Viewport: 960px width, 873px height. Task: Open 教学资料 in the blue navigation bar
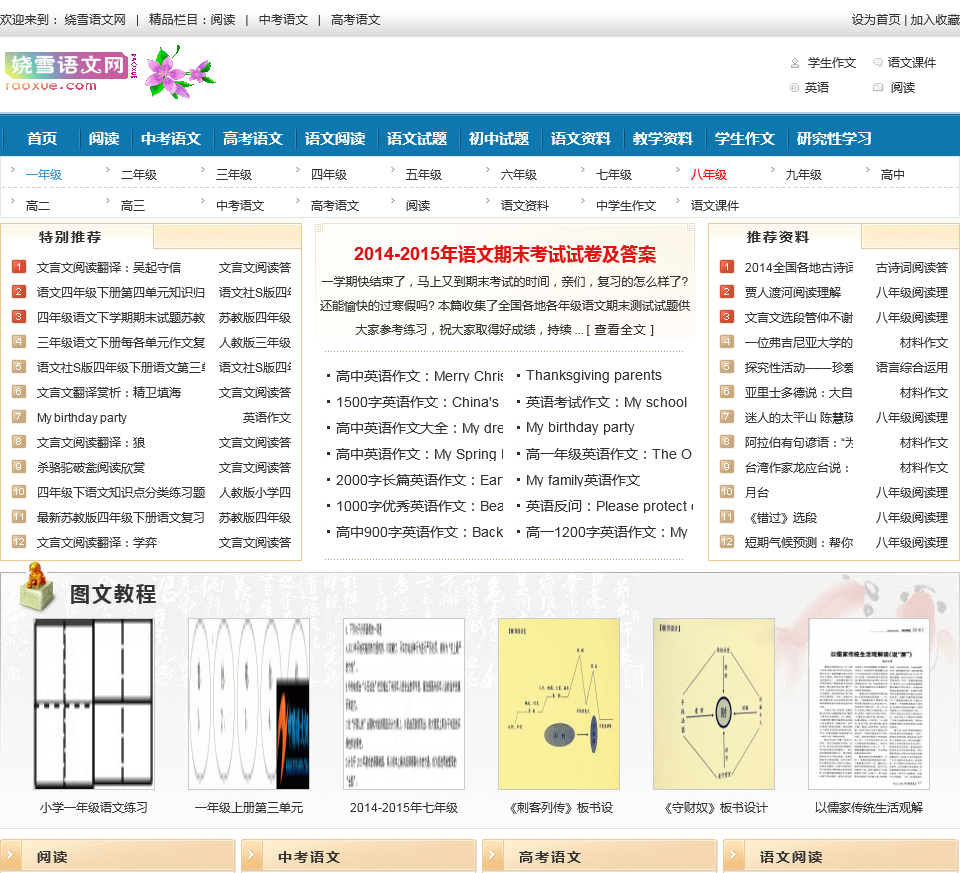[663, 139]
